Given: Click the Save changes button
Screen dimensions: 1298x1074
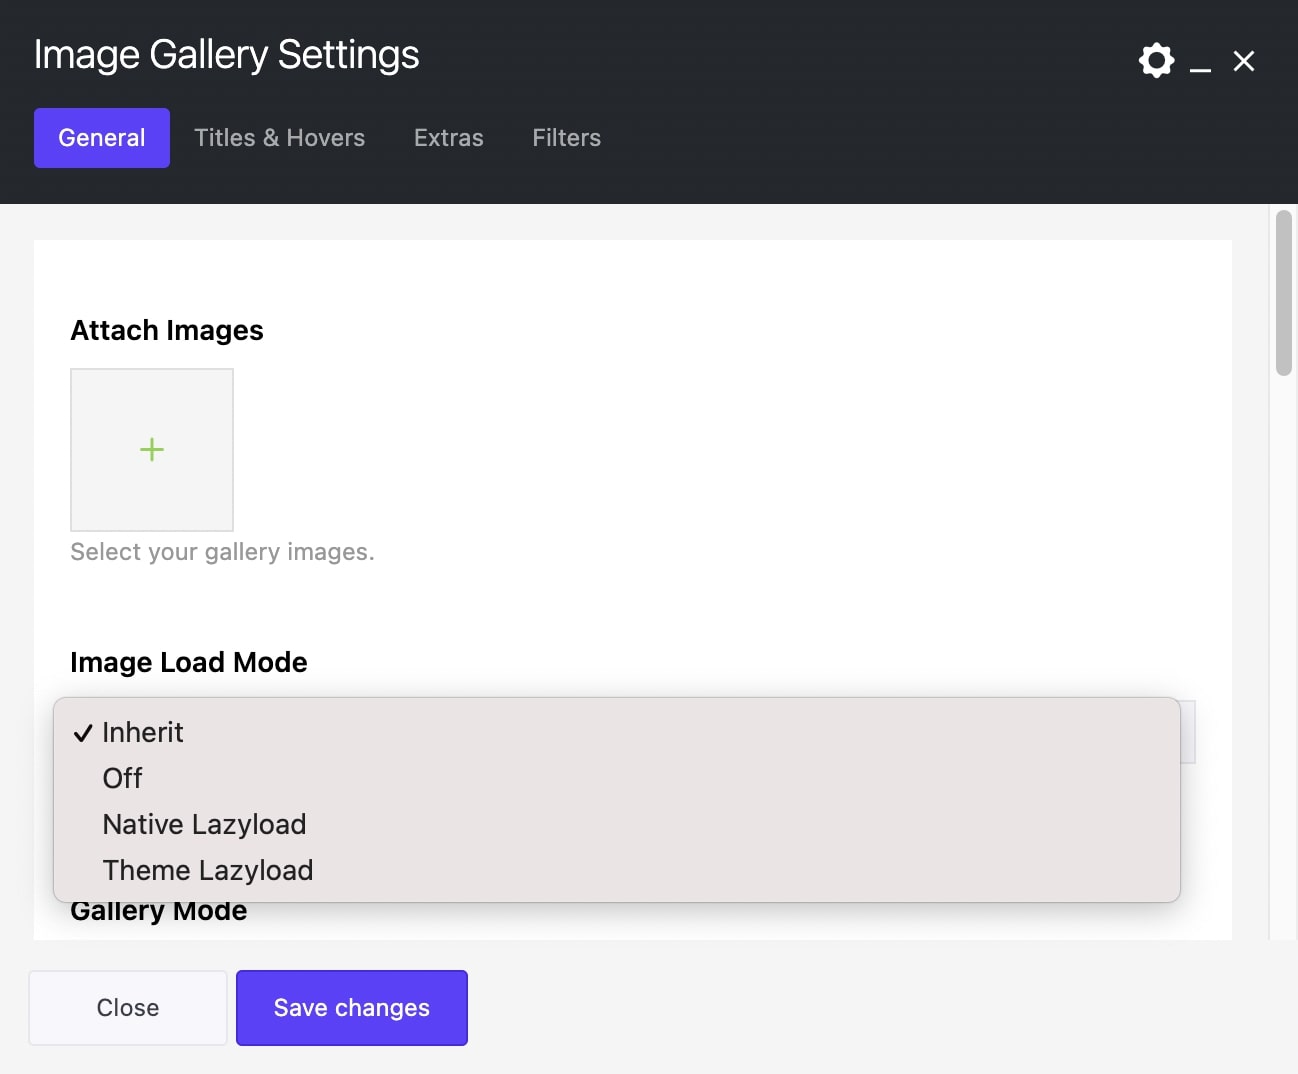Looking at the screenshot, I should [352, 1008].
